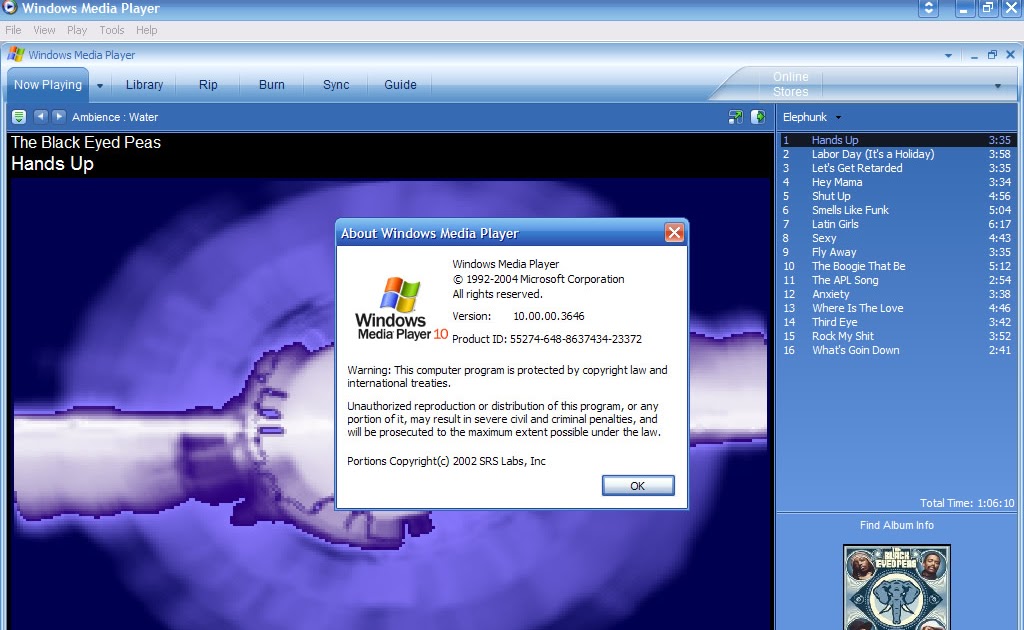
Task: Select Where Is The Love track
Action: [897, 308]
